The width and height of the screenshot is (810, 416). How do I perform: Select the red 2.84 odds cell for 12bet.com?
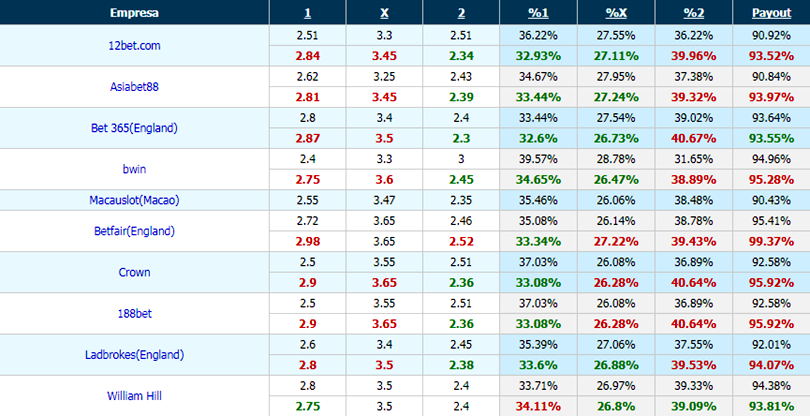[308, 56]
